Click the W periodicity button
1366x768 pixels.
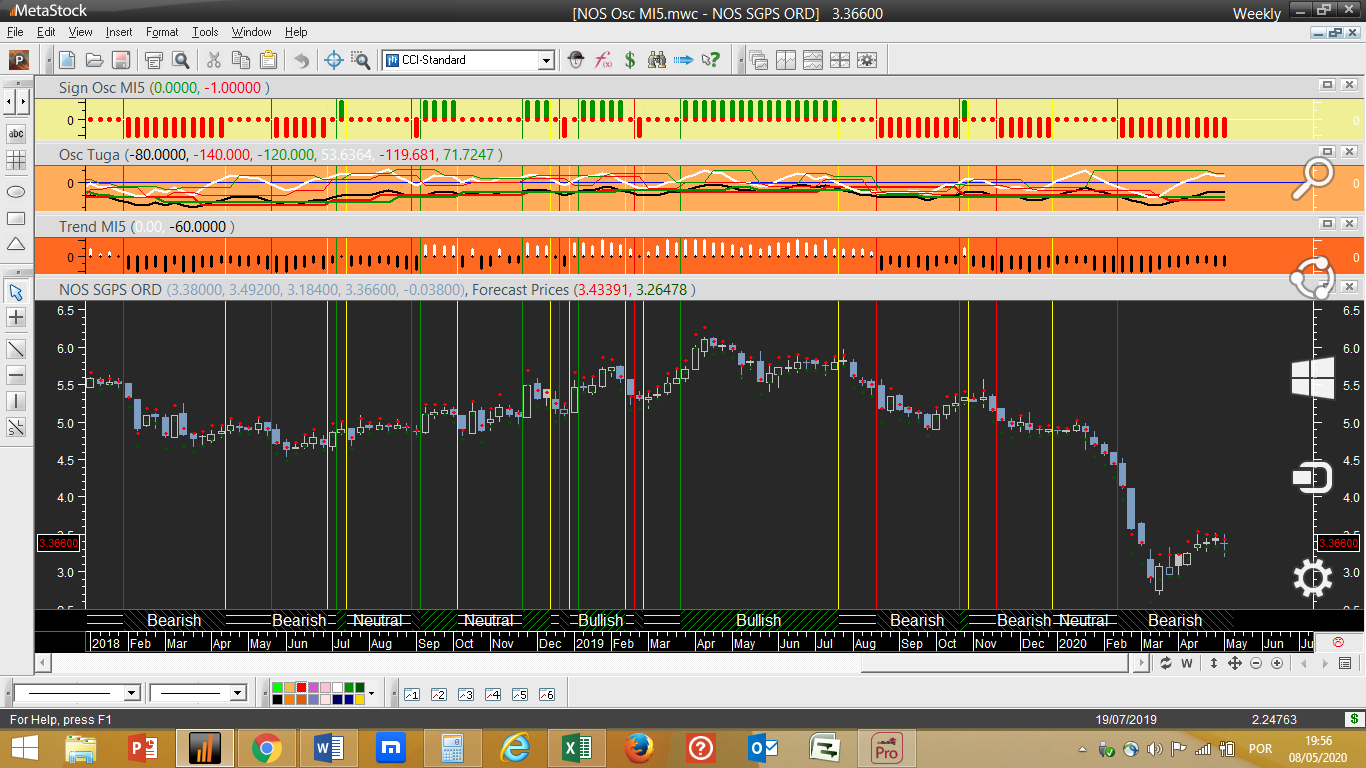[1187, 663]
